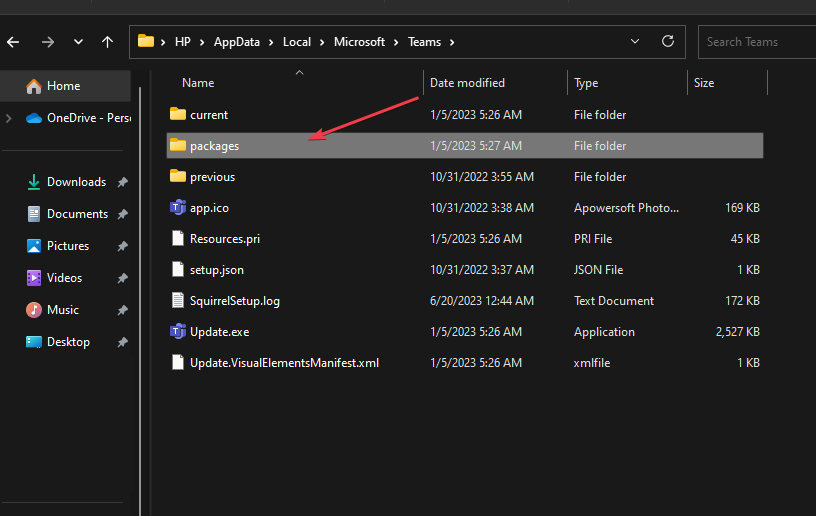The height and width of the screenshot is (516, 816).
Task: Select the file name 'app.ico'
Action: 209,208
